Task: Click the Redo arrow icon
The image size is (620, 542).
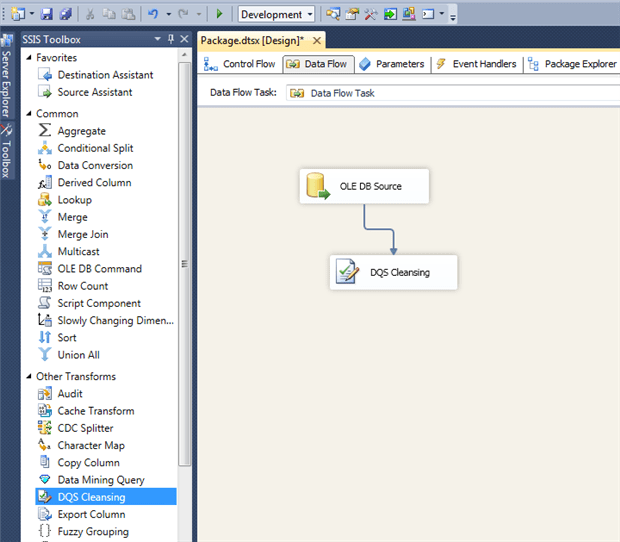Action: tap(183, 14)
